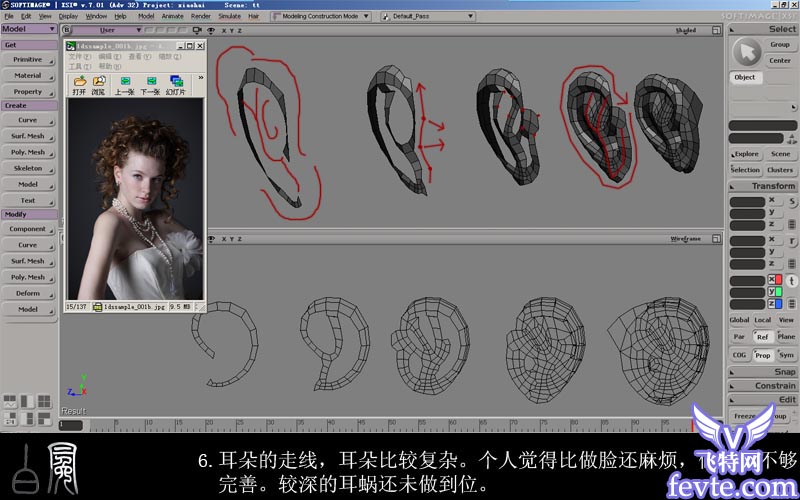800x500 pixels.
Task: Click the Clusters button
Action: pyautogui.click(x=780, y=170)
